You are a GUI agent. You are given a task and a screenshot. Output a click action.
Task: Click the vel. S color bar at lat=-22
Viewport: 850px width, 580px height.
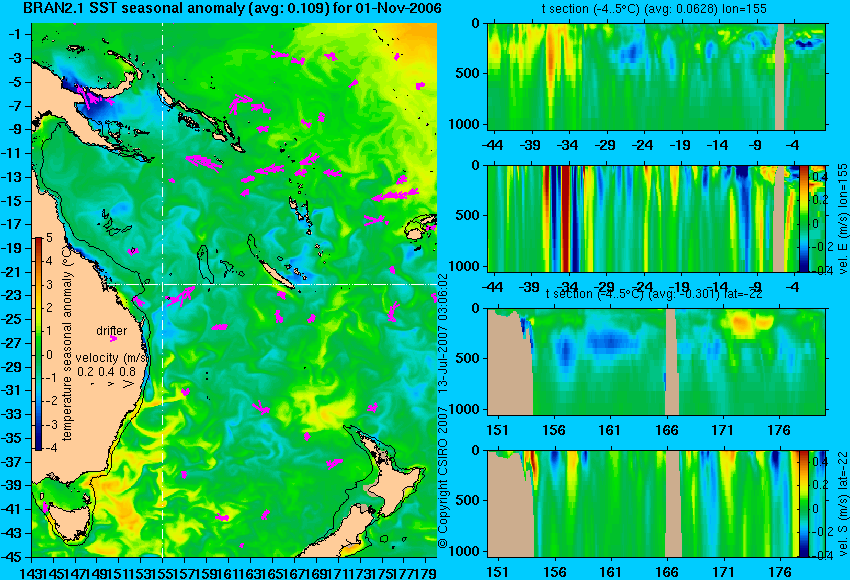(x=803, y=504)
